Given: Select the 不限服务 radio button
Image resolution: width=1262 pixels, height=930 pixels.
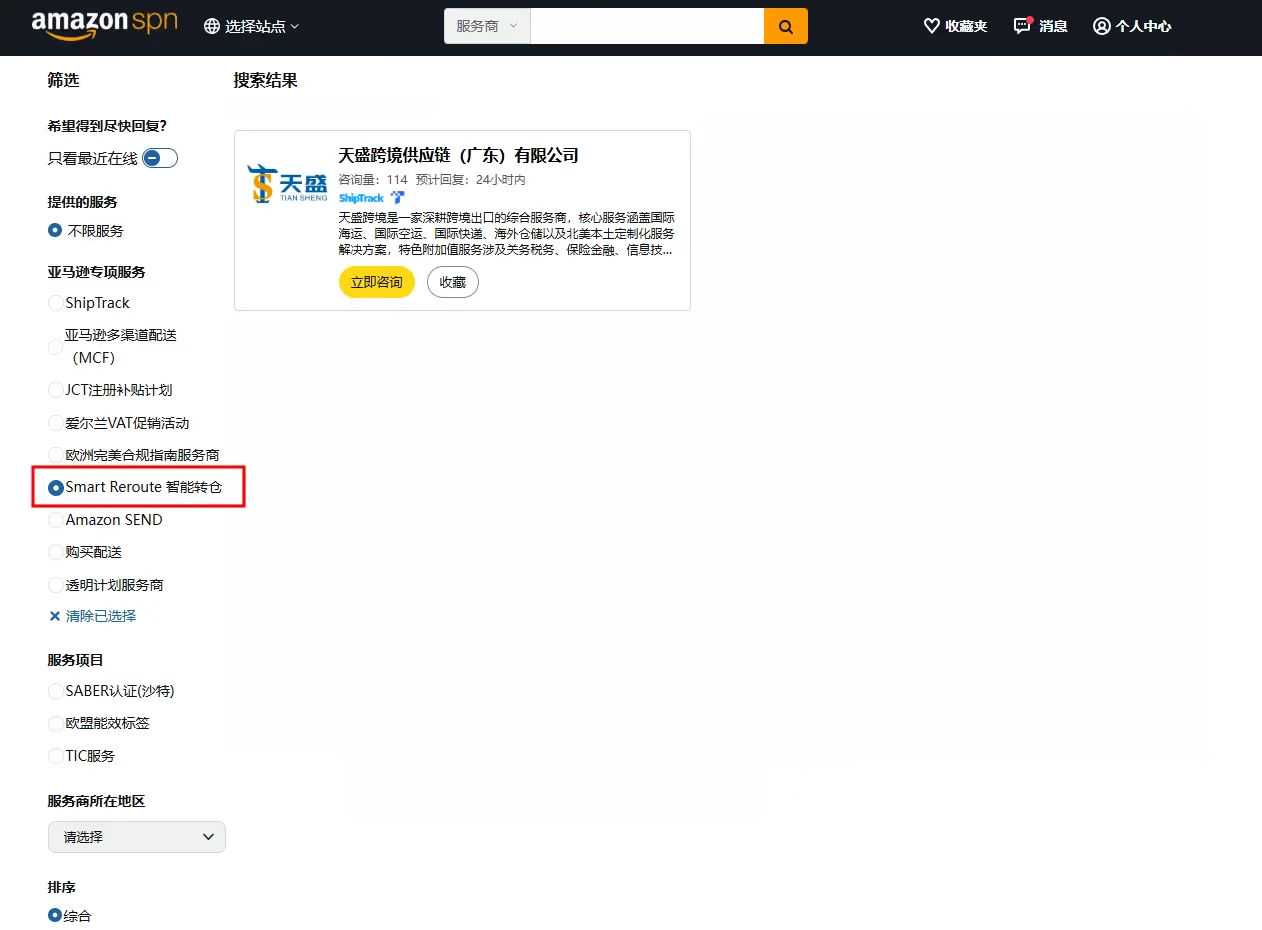Looking at the screenshot, I should (x=55, y=230).
